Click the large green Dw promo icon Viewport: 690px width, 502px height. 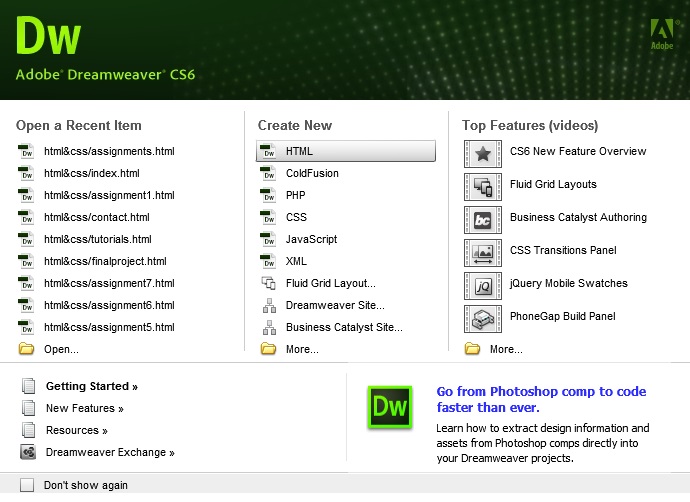(390, 407)
